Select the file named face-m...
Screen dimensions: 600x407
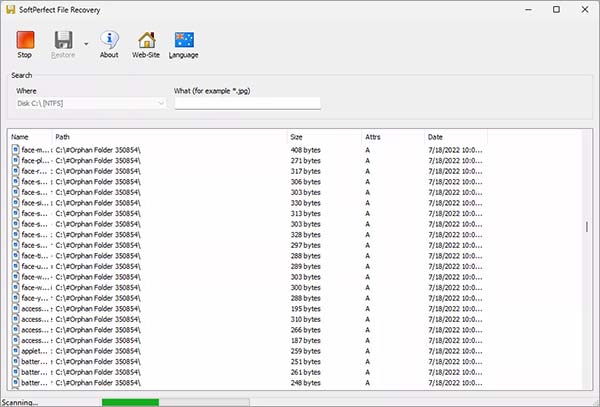click(35, 150)
